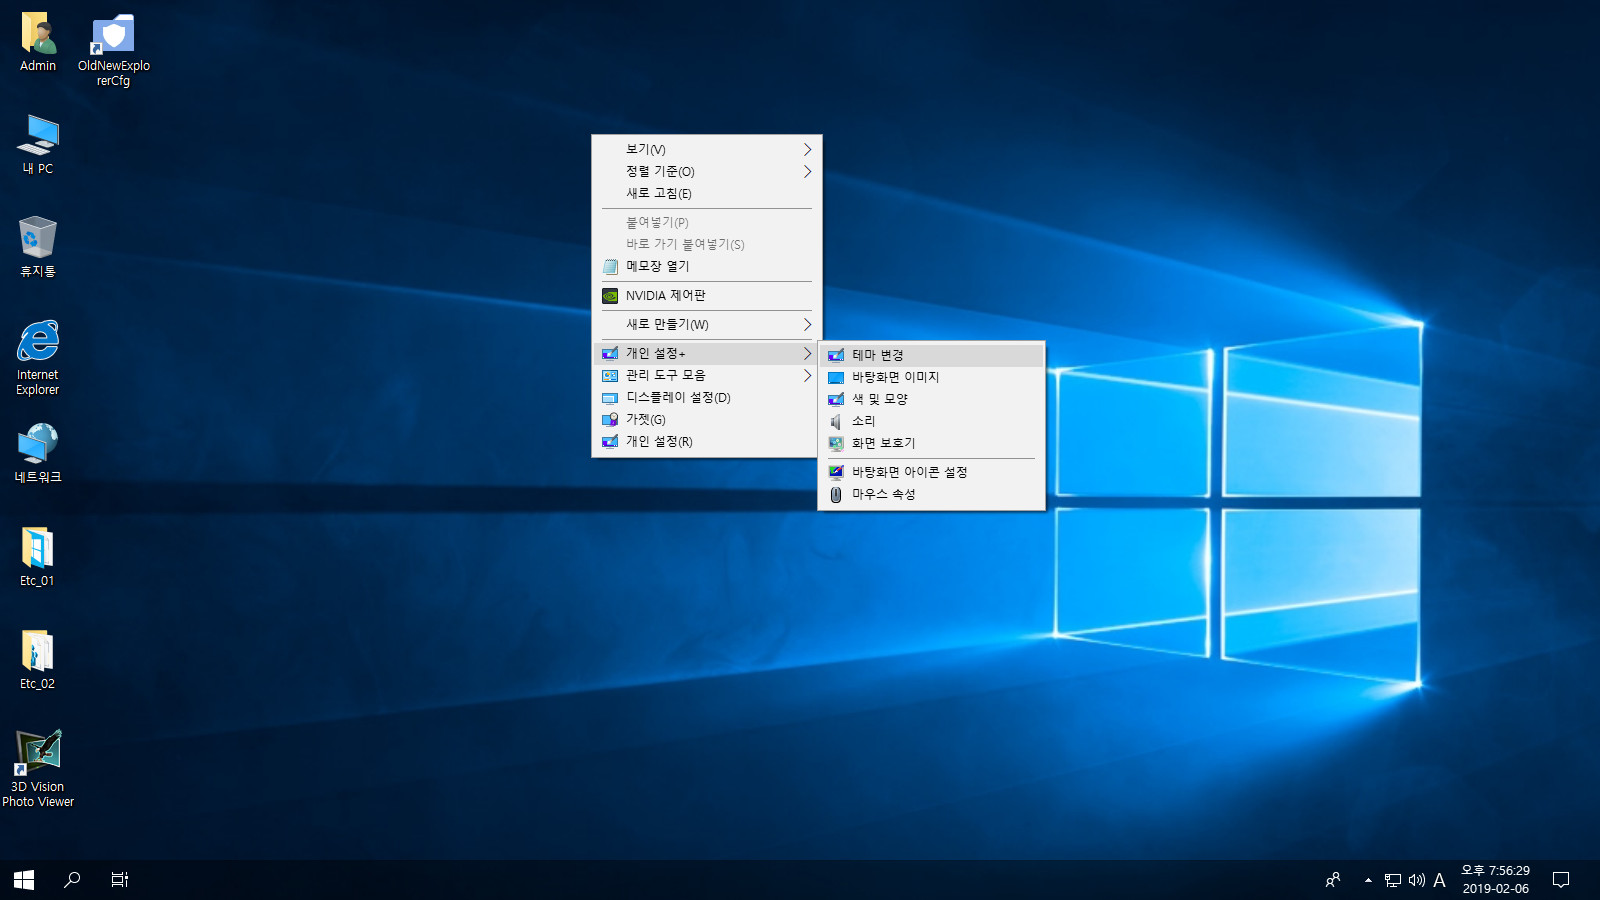The width and height of the screenshot is (1600, 900).
Task: Select 바탕화면 이미지 in the submenu
Action: (x=931, y=377)
